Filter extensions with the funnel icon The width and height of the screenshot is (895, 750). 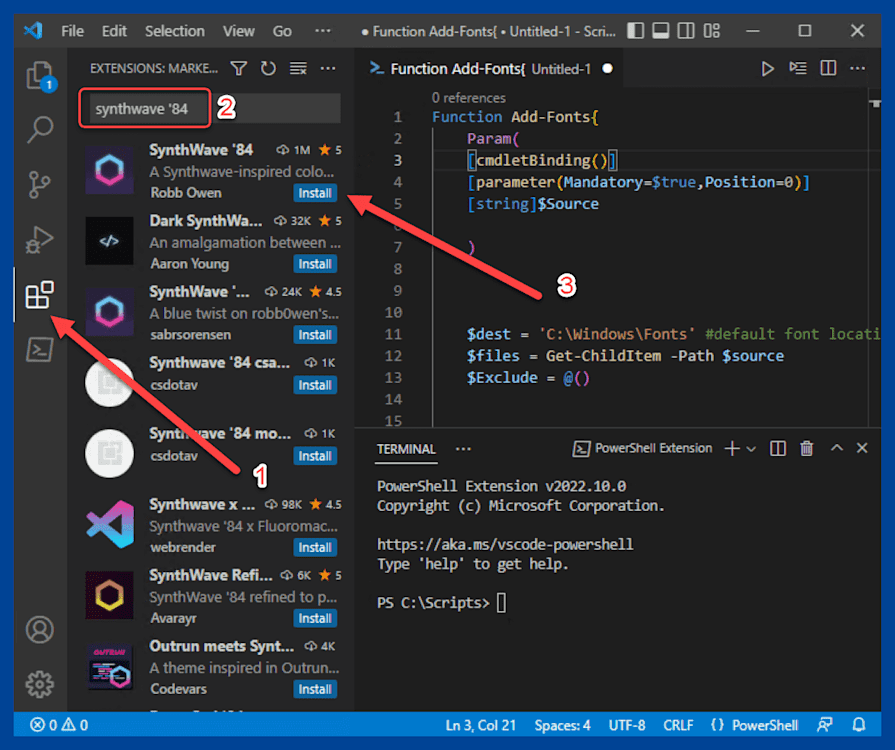[x=240, y=68]
